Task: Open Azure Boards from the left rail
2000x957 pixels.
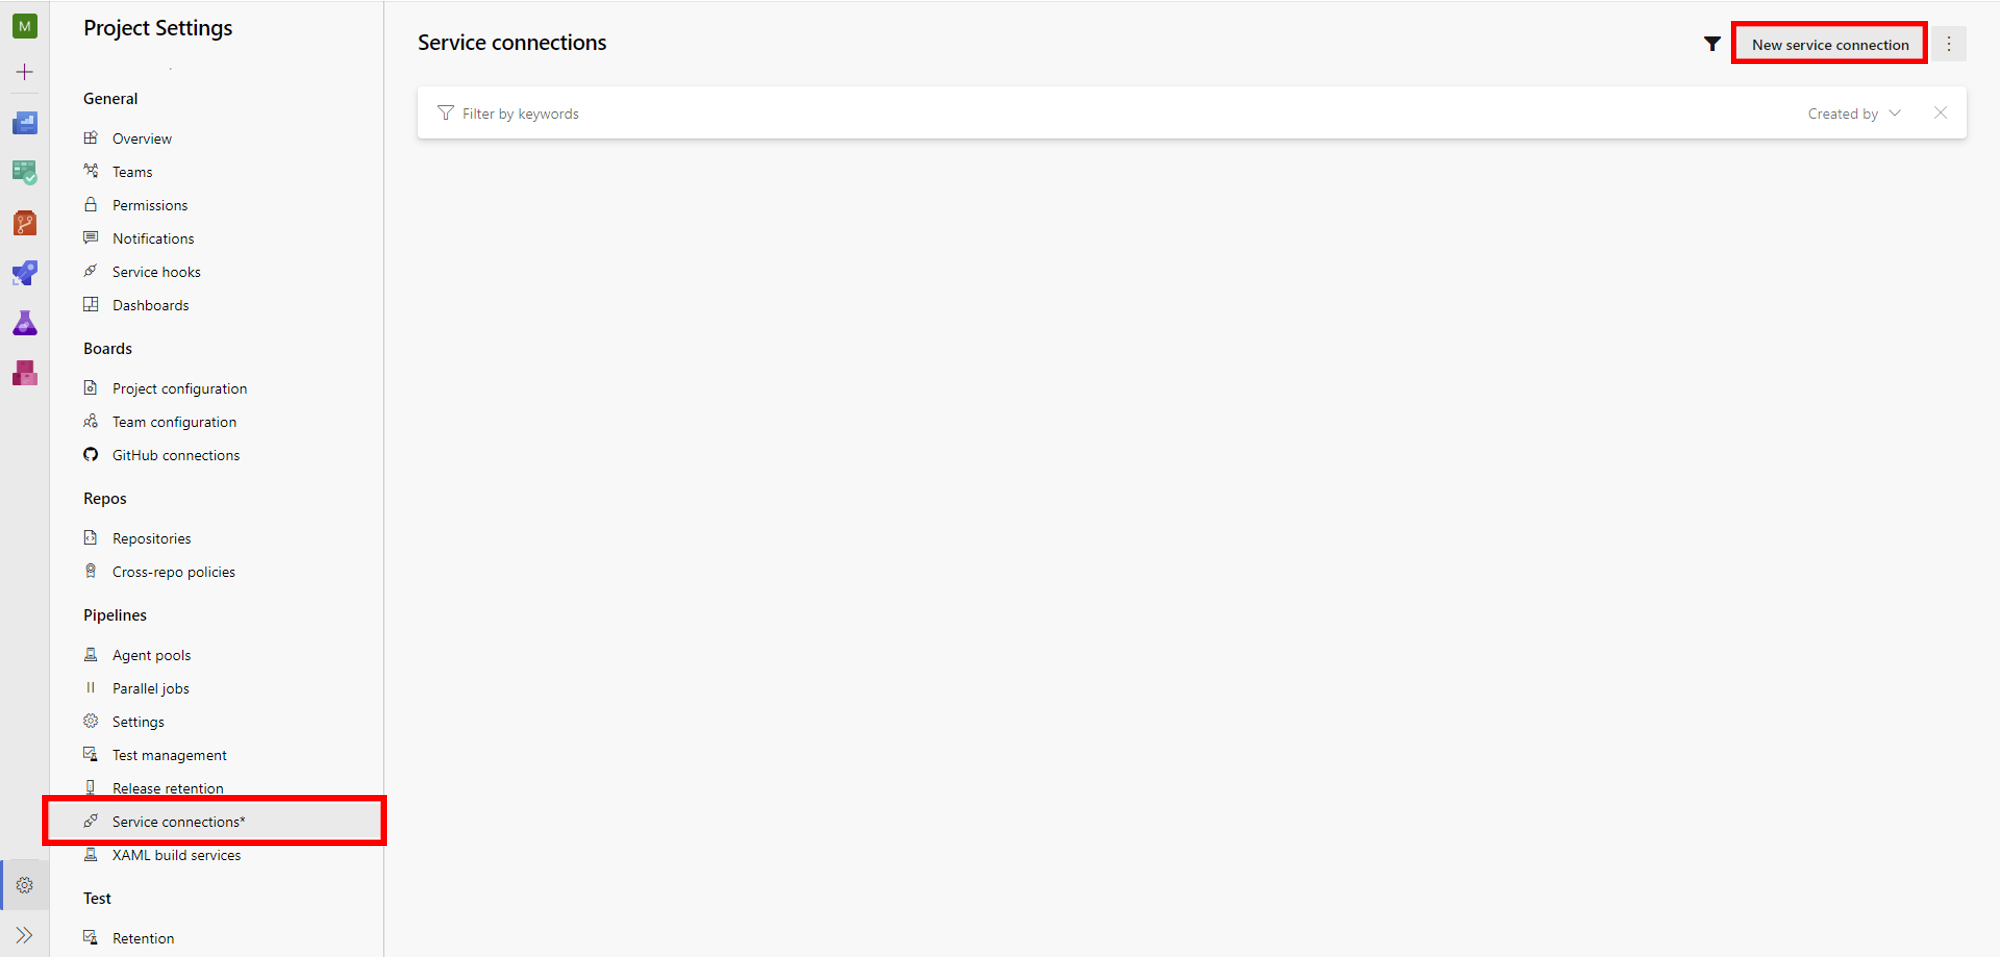Action: click(25, 173)
